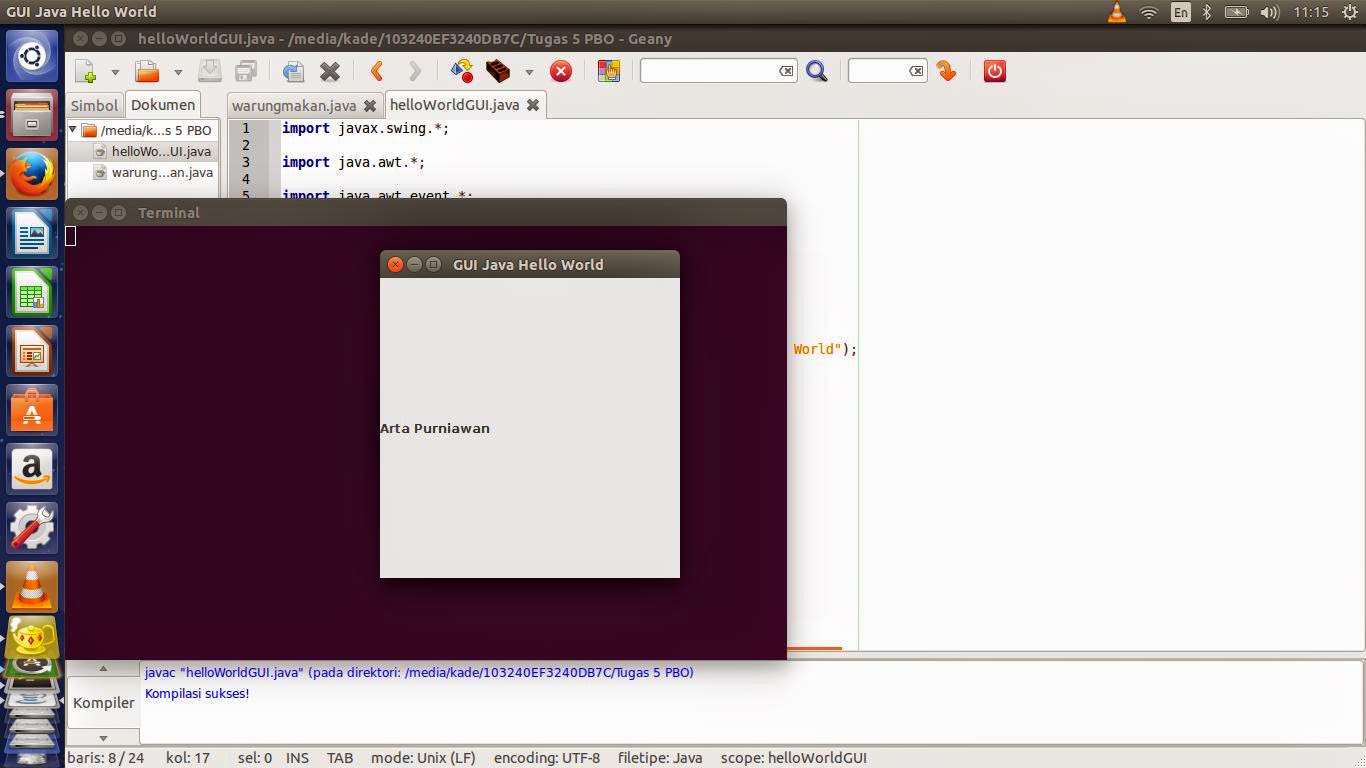The width and height of the screenshot is (1366, 768).
Task: Click the Revert/reload file icon
Action: click(x=291, y=71)
